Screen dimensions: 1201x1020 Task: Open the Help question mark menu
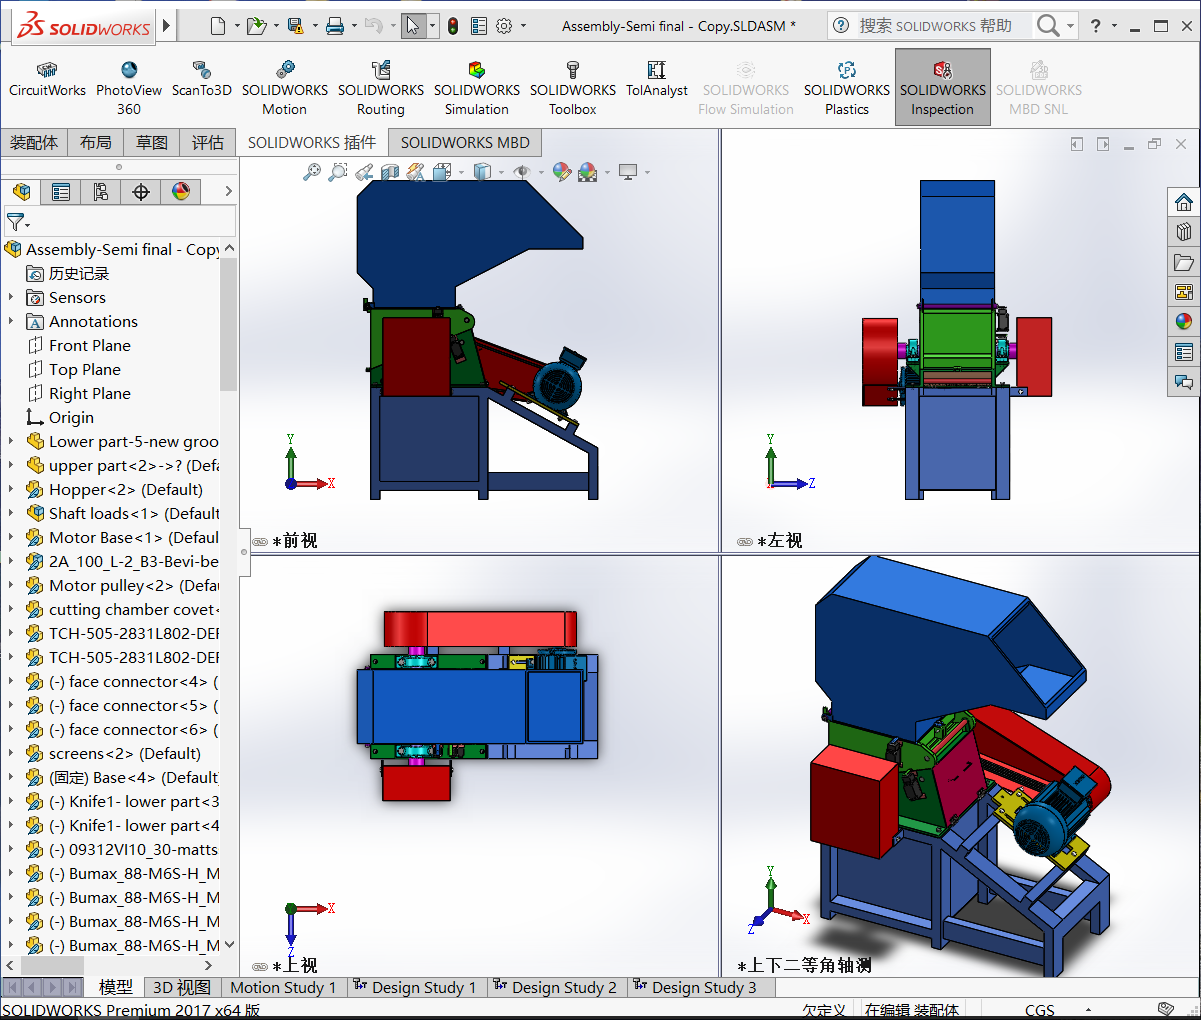1096,26
